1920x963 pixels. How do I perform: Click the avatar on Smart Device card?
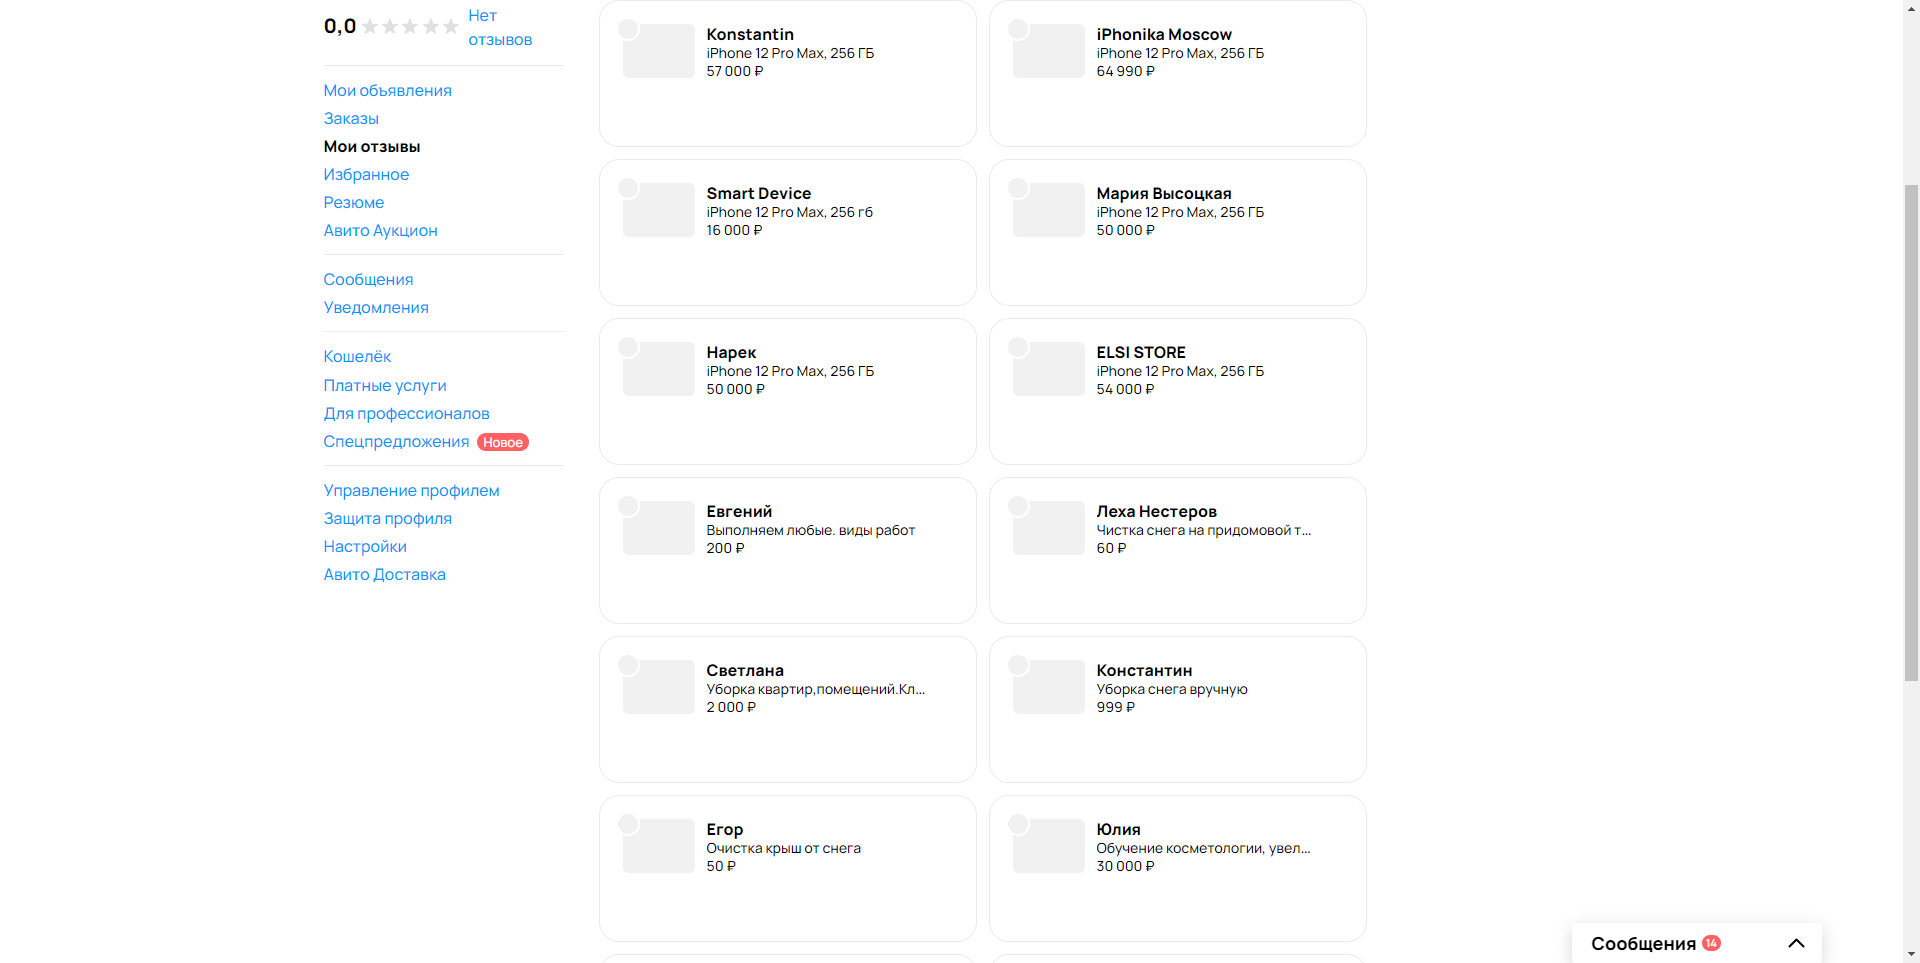pyautogui.click(x=628, y=188)
